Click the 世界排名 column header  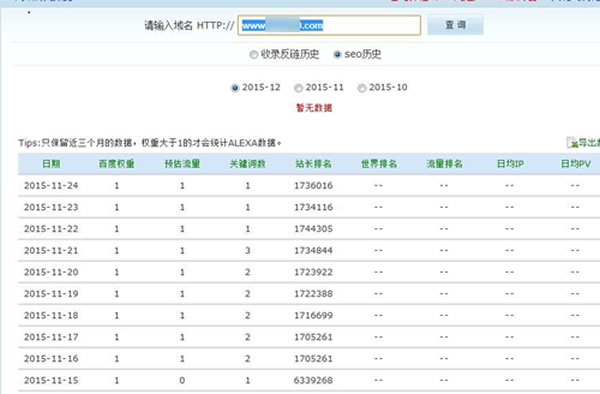point(379,164)
